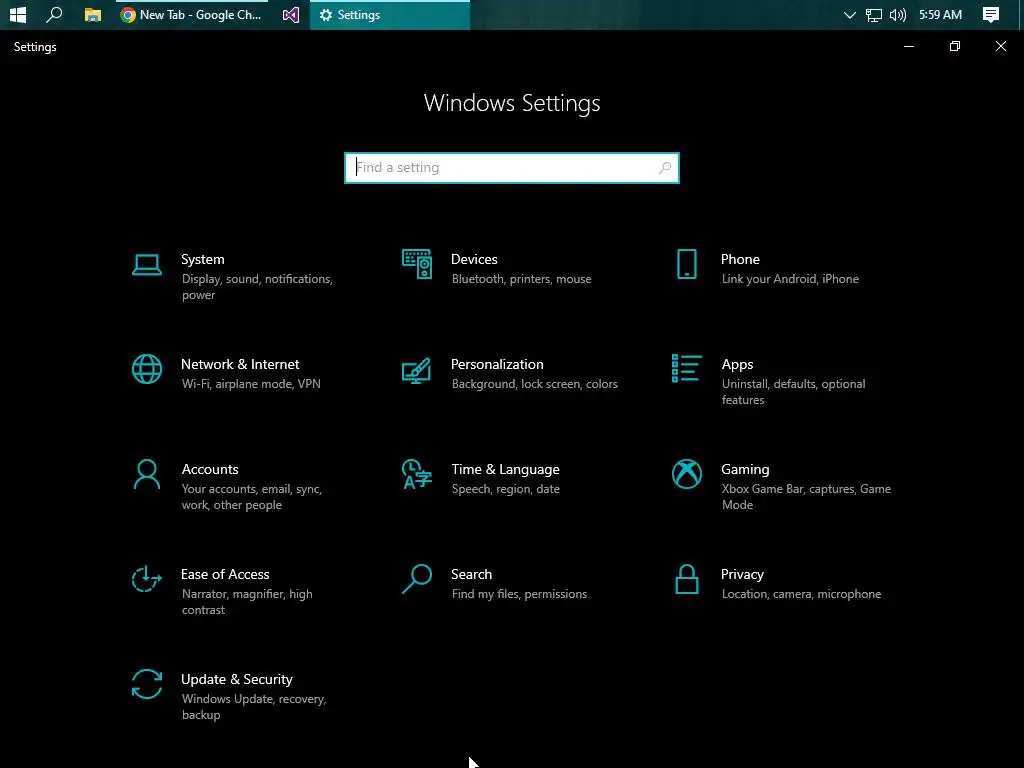Click 'Find my files, permissions' description
The image size is (1024, 768).
pyautogui.click(x=519, y=594)
